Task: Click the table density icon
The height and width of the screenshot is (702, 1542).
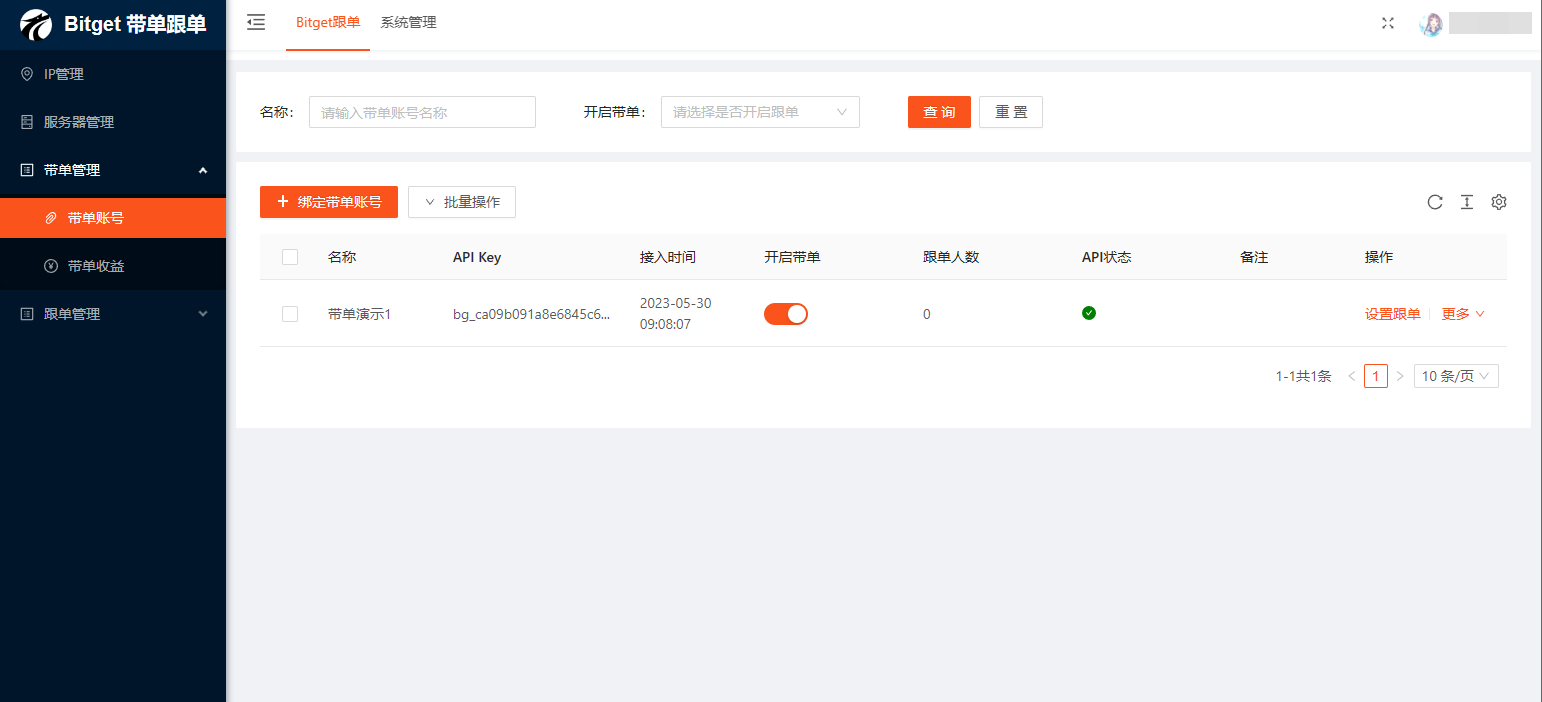Action: 1467,202
